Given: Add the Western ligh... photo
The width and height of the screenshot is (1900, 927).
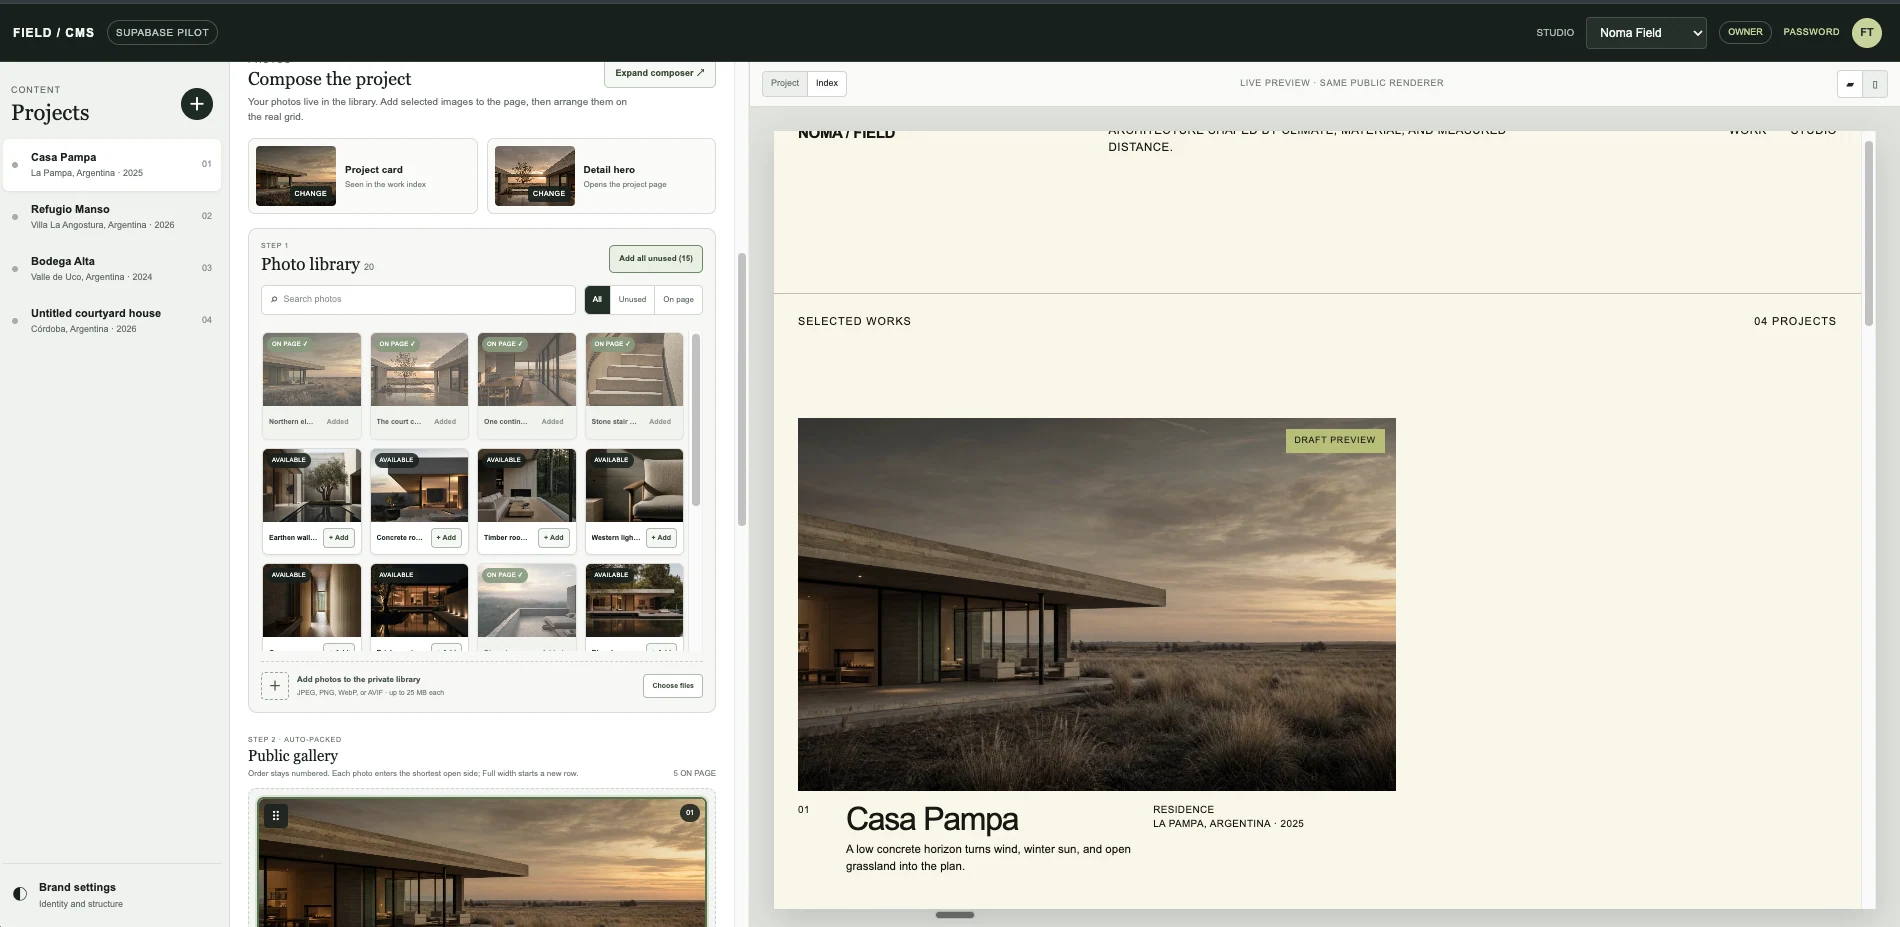Looking at the screenshot, I should click(x=661, y=538).
